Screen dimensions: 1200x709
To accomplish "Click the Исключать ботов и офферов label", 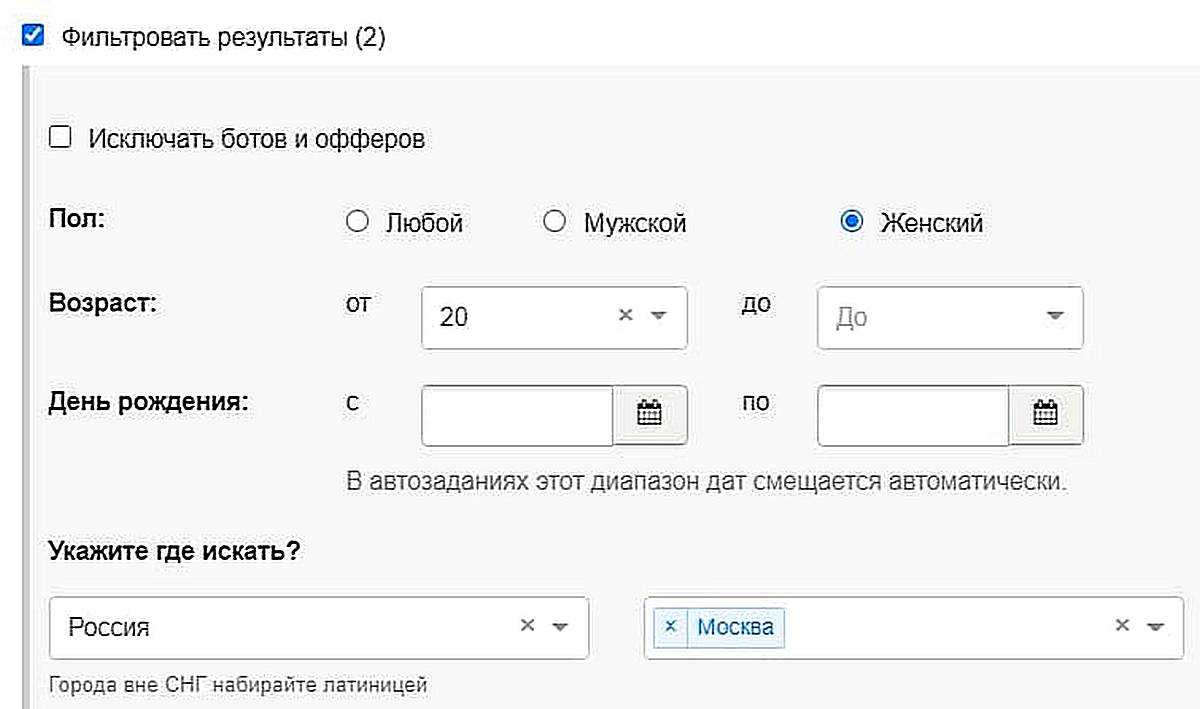I will click(x=256, y=138).
